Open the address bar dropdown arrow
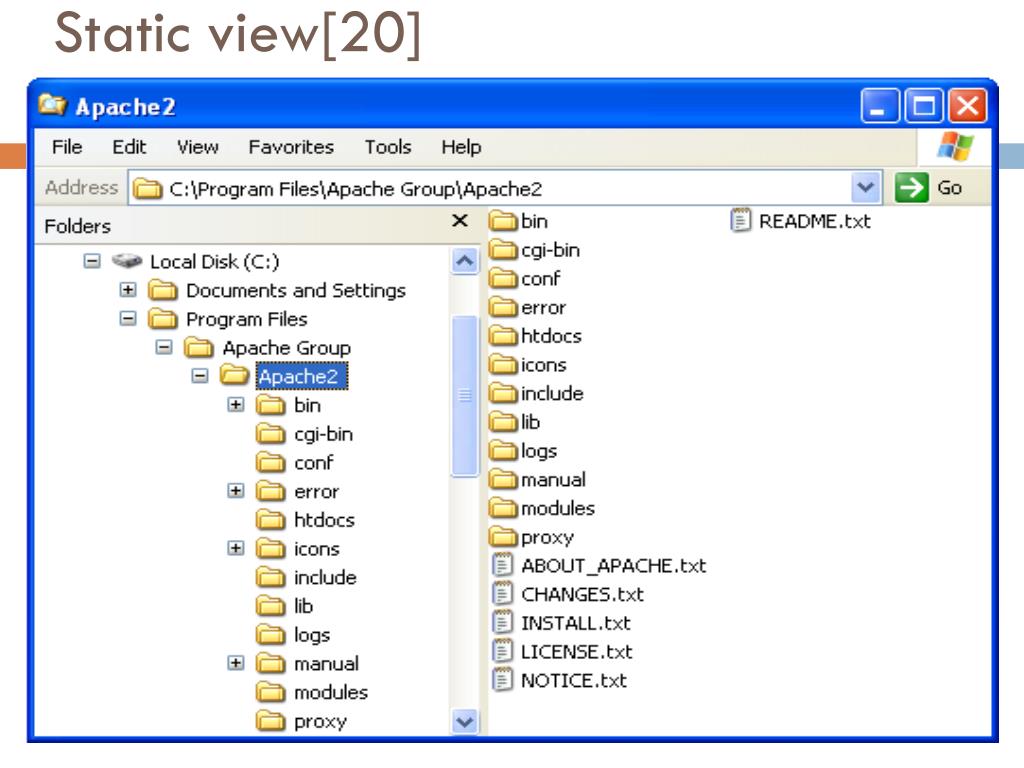Image resolution: width=1024 pixels, height=768 pixels. (x=866, y=188)
